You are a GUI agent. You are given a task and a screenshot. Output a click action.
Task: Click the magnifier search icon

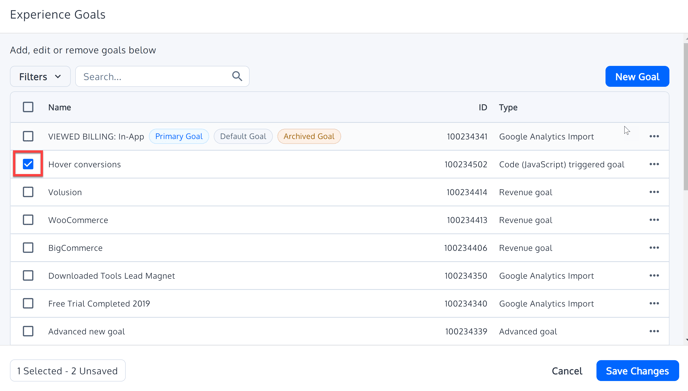237,76
